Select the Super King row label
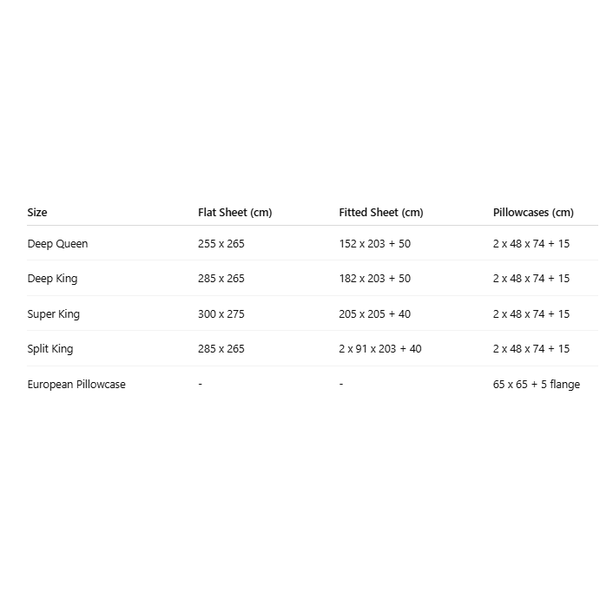 [53, 314]
